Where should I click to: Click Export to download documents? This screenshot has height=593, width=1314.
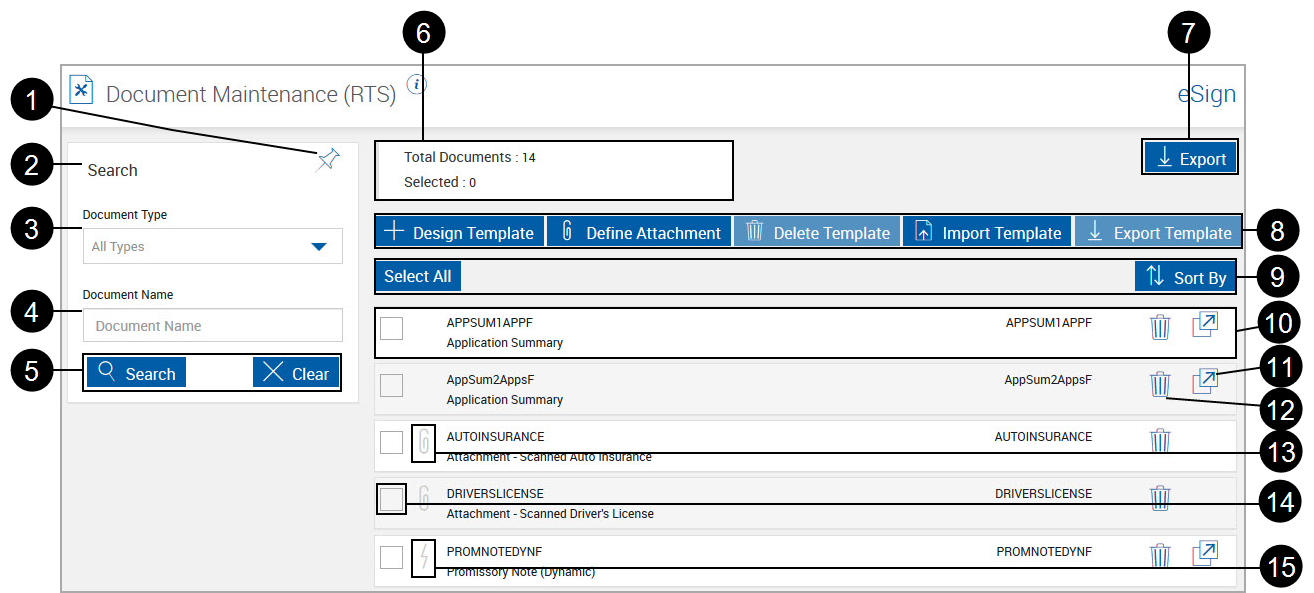[1189, 156]
